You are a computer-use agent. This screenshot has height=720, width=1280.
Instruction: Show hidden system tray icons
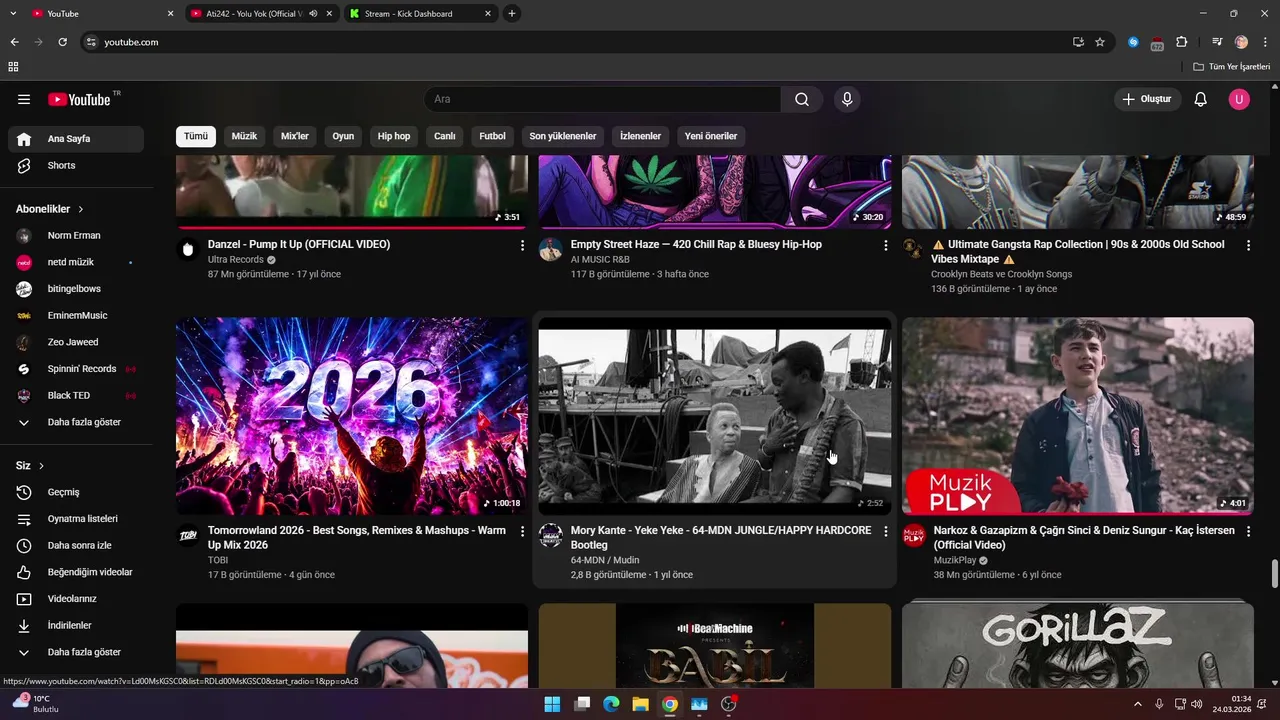pyautogui.click(x=1138, y=704)
